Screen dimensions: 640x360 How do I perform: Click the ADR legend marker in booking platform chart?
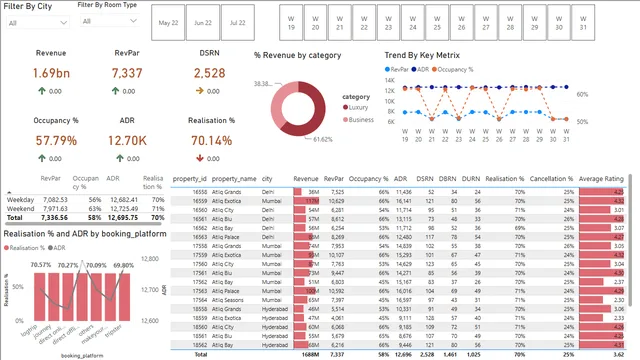(50, 248)
